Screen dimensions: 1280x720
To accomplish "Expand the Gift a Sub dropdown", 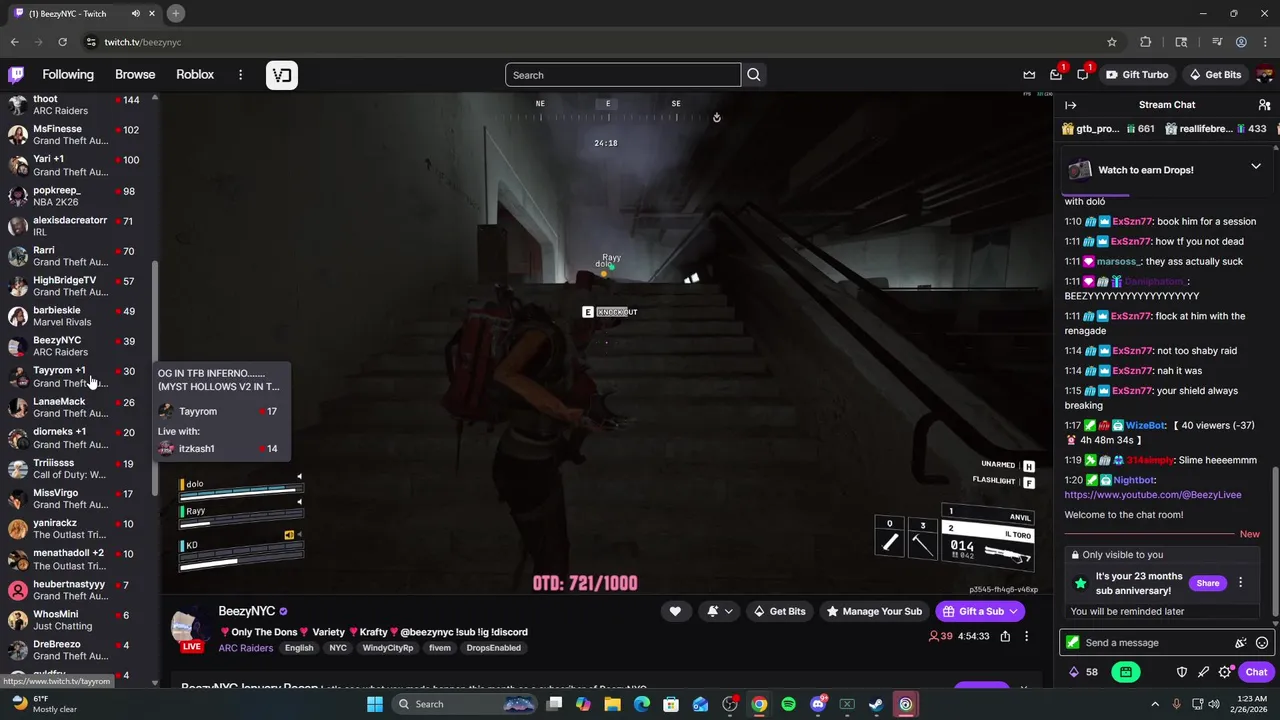I will tap(1013, 611).
